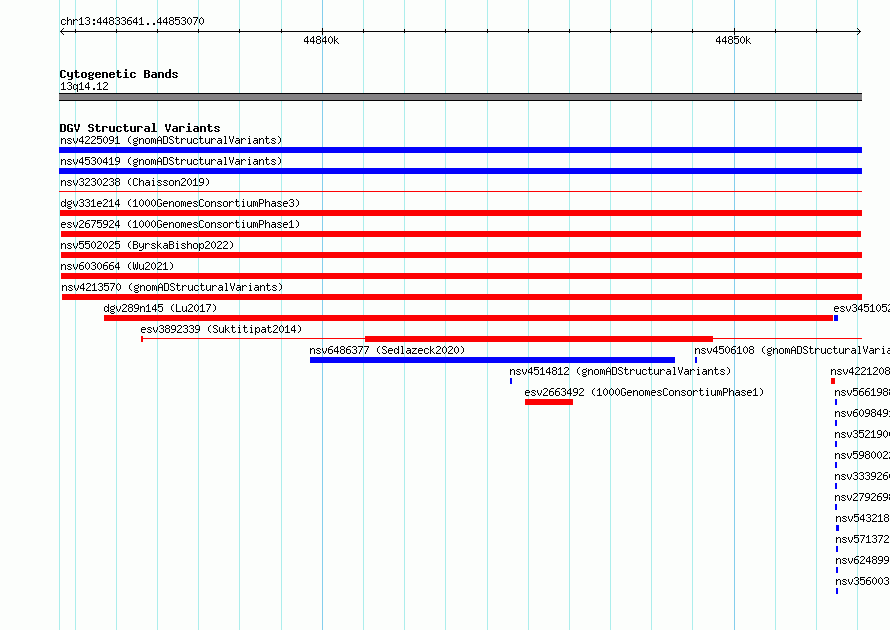Click the 13q14.12 band label
The height and width of the screenshot is (630, 890).
[84, 86]
